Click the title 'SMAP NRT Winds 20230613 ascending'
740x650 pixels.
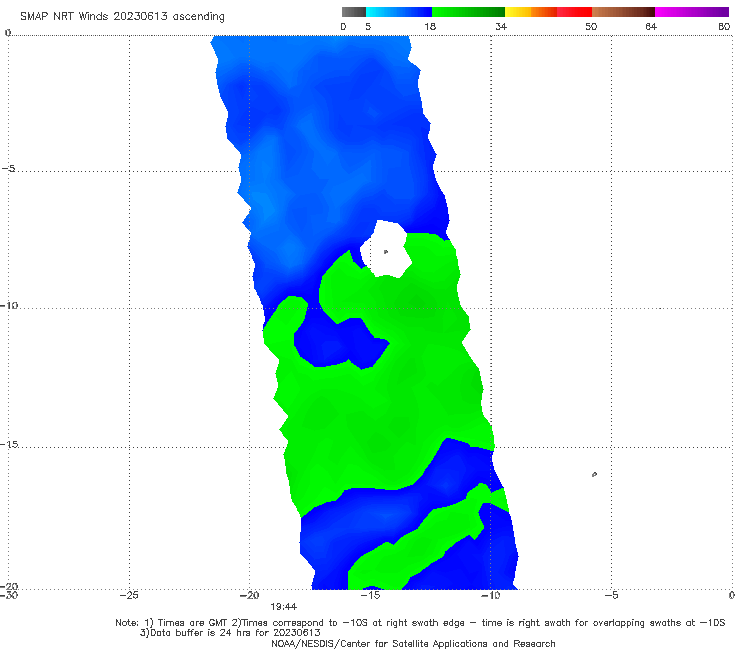122,16
